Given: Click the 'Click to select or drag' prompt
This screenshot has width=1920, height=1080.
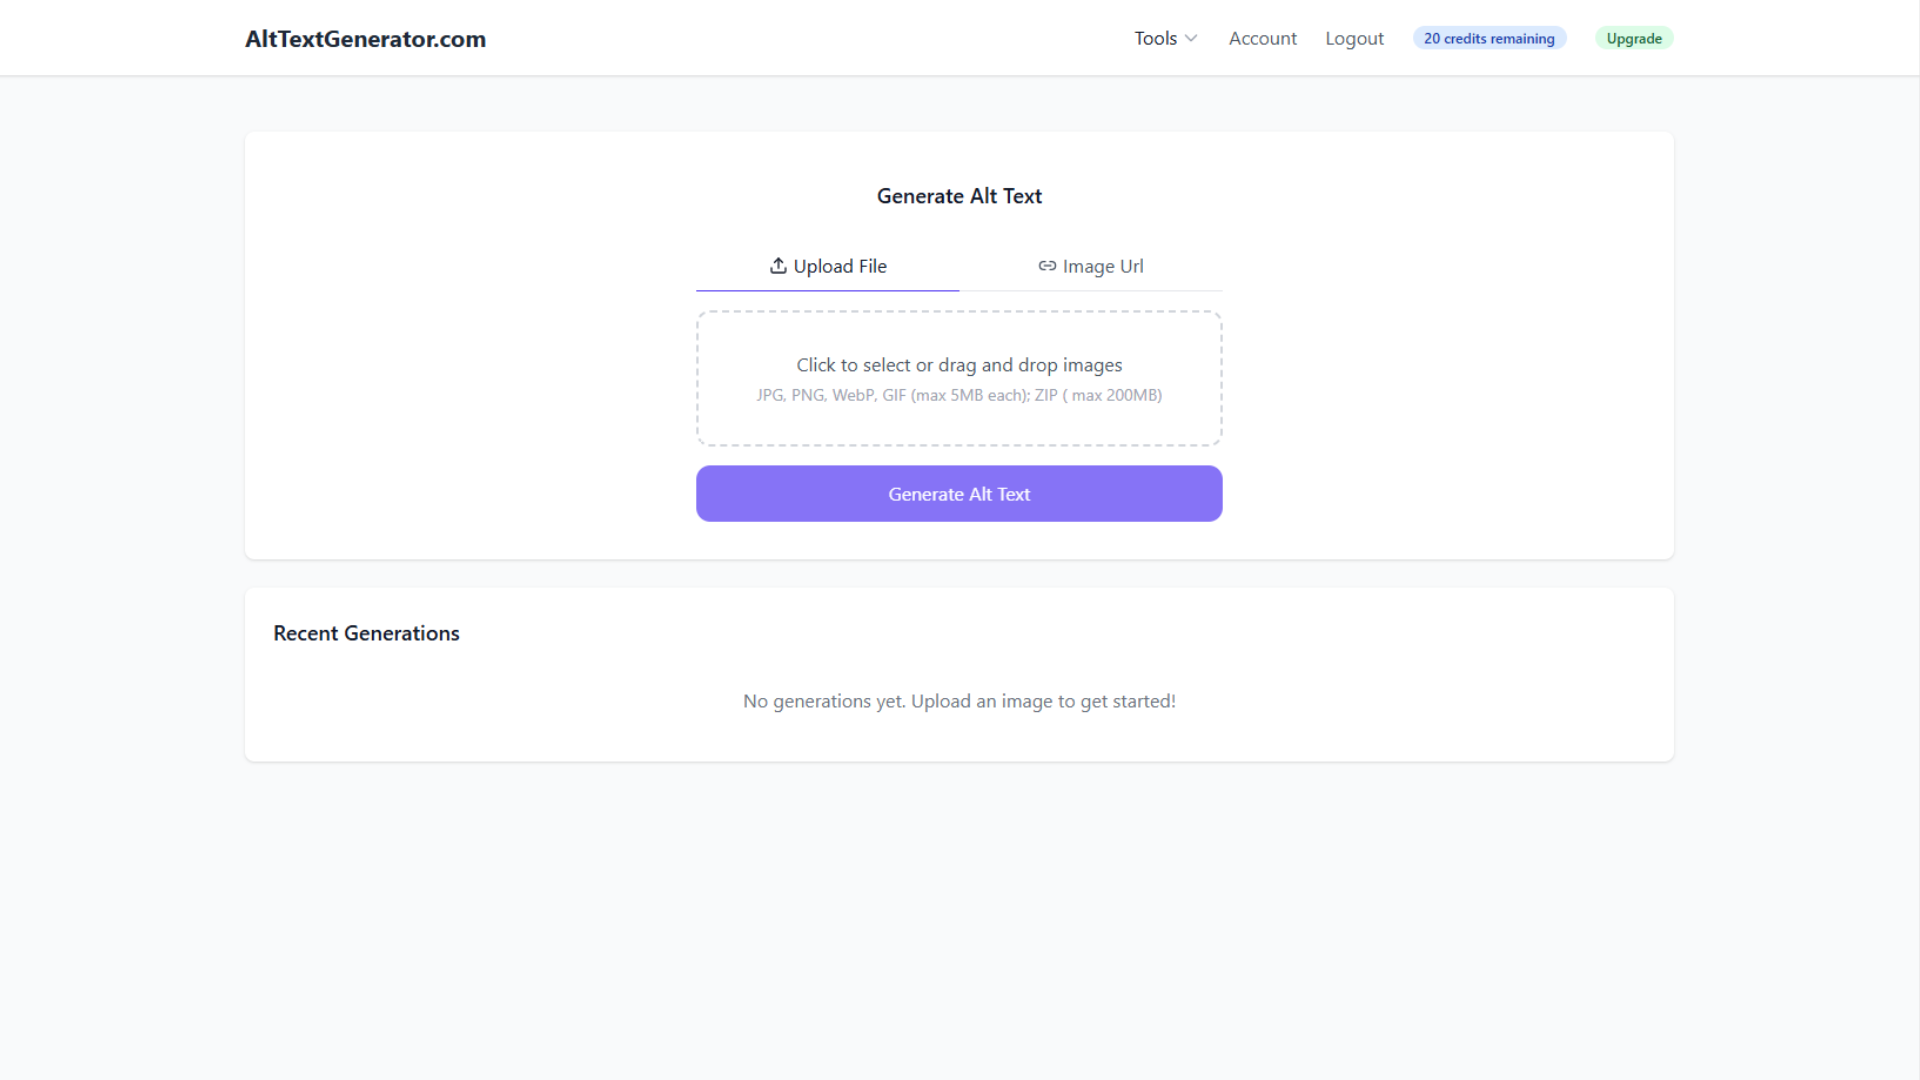Looking at the screenshot, I should tap(959, 365).
